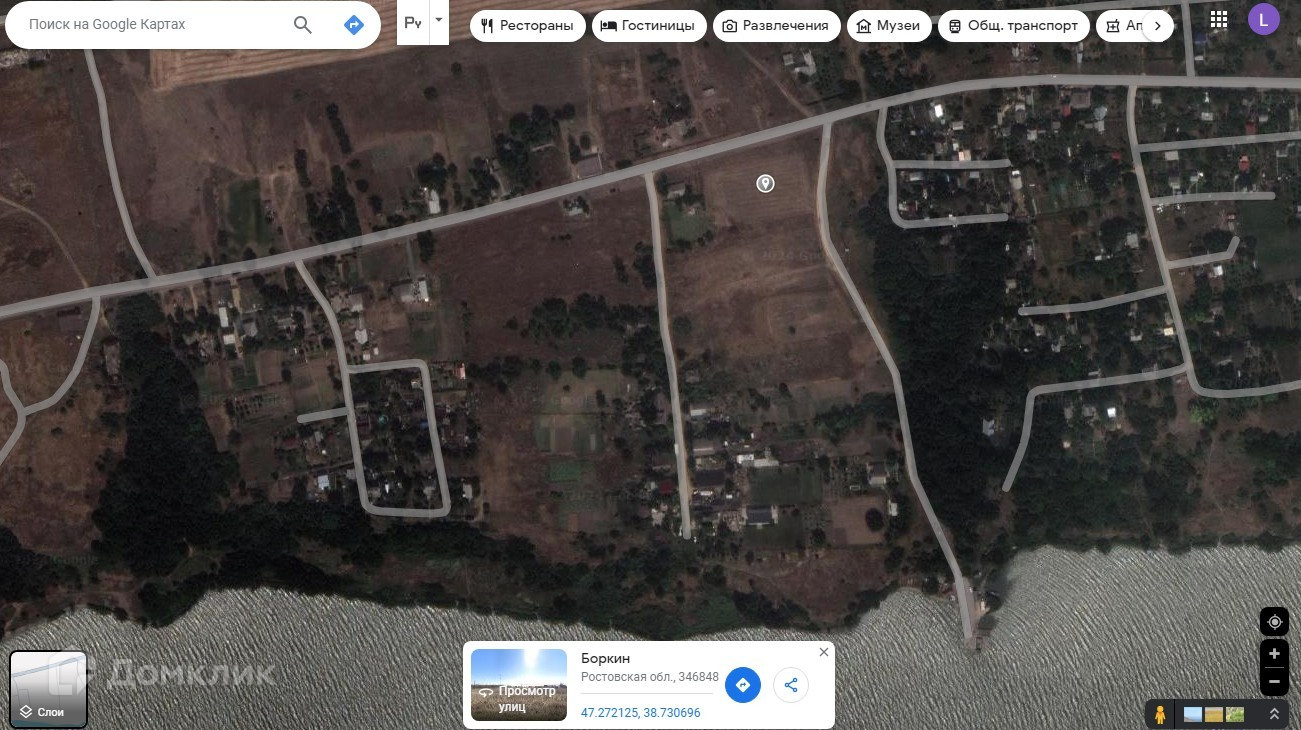Viewport: 1301px width, 730px height.
Task: Expand the imagery strip with the double chevron
Action: [1274, 715]
